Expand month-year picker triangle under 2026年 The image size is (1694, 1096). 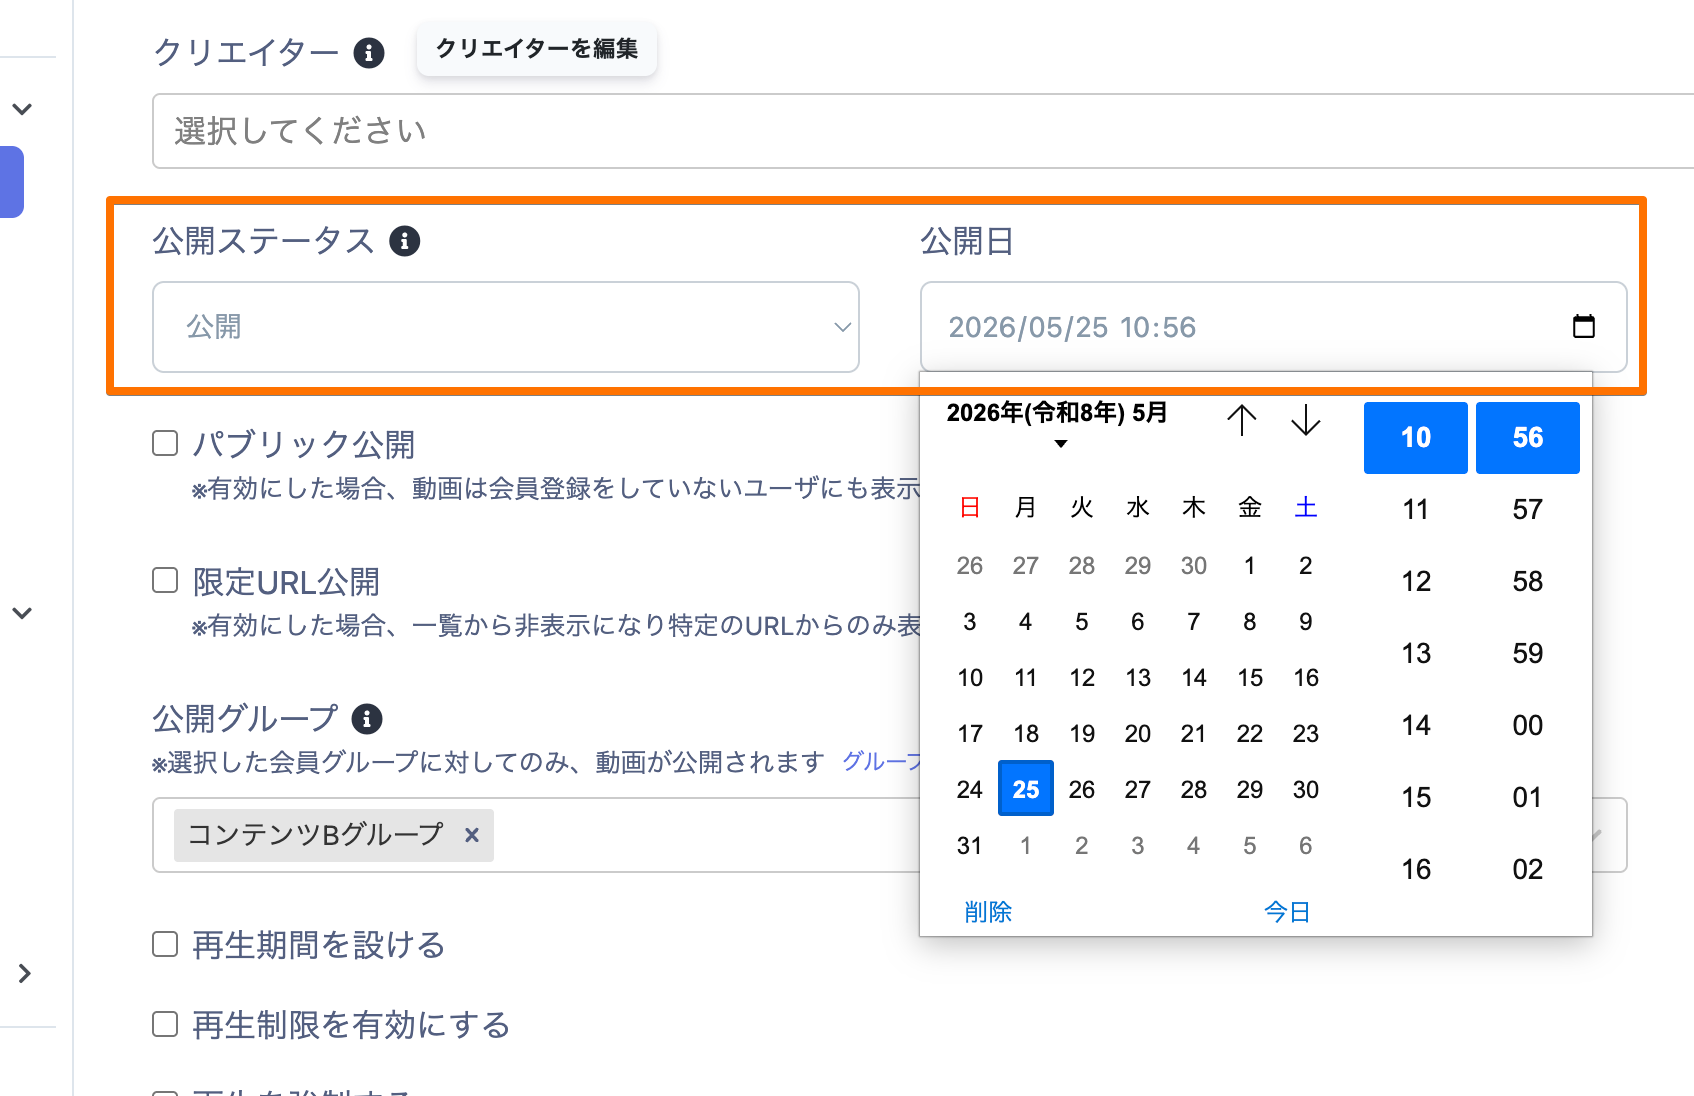1061,444
